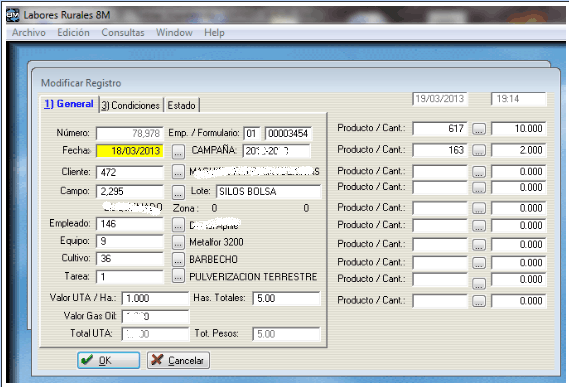Open the Archivo menu
Image resolution: width=569 pixels, height=387 pixels.
[29, 33]
